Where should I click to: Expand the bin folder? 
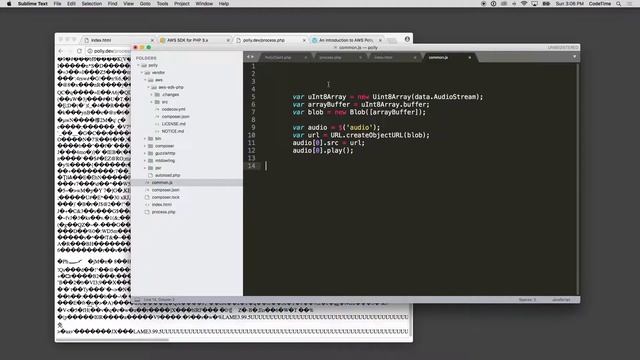[145, 139]
